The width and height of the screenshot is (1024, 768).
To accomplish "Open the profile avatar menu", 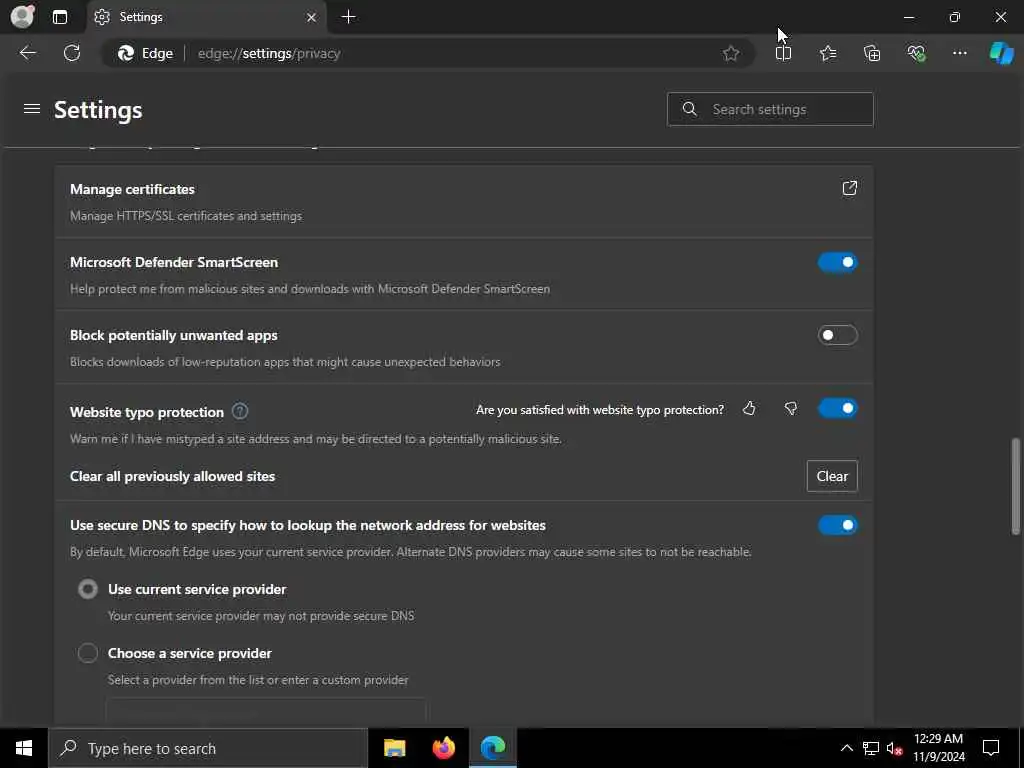I will [22, 16].
